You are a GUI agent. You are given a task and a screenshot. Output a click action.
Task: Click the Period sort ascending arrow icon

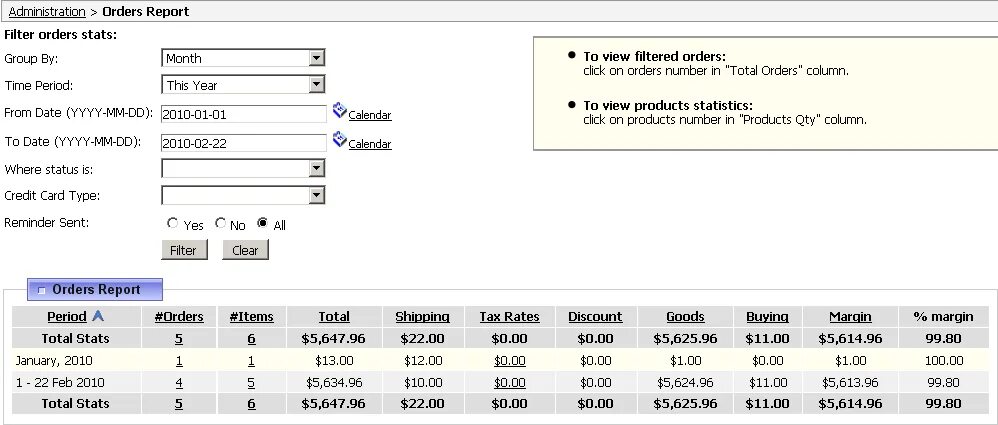click(x=98, y=316)
